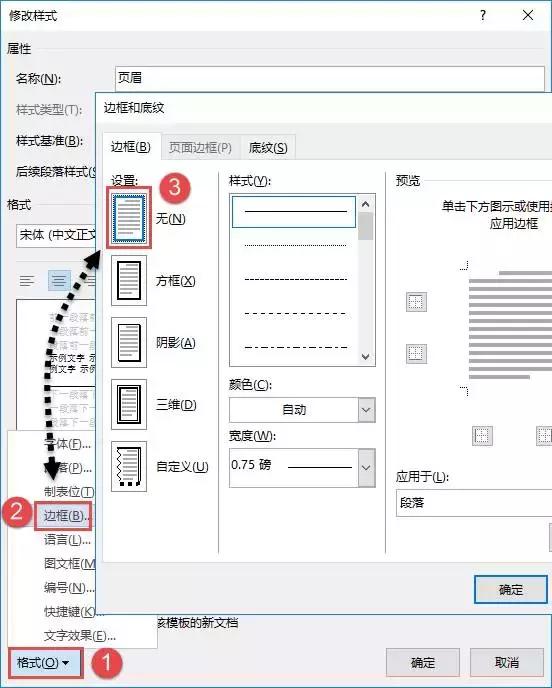Open the font dropdown showing 宋体
The width and height of the screenshot is (552, 688).
pyautogui.click(x=56, y=236)
